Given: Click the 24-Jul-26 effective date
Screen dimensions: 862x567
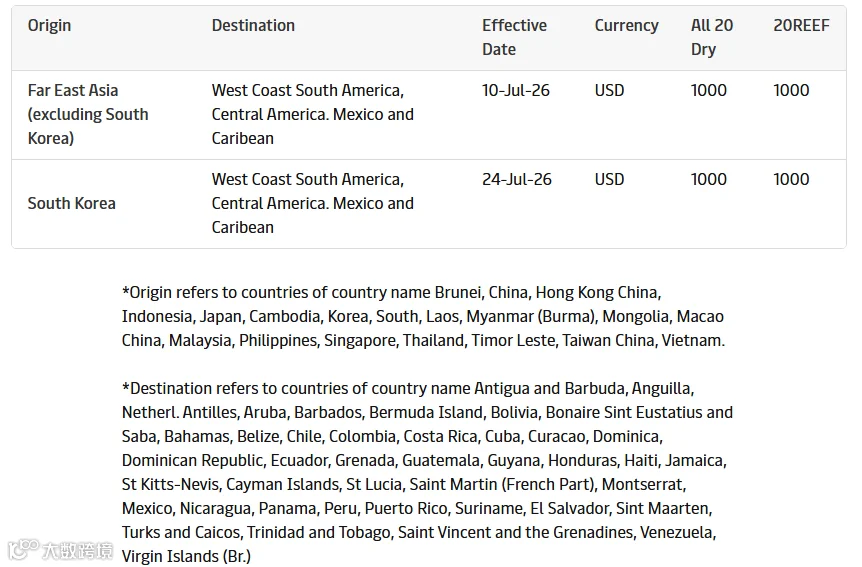Looking at the screenshot, I should [517, 180].
